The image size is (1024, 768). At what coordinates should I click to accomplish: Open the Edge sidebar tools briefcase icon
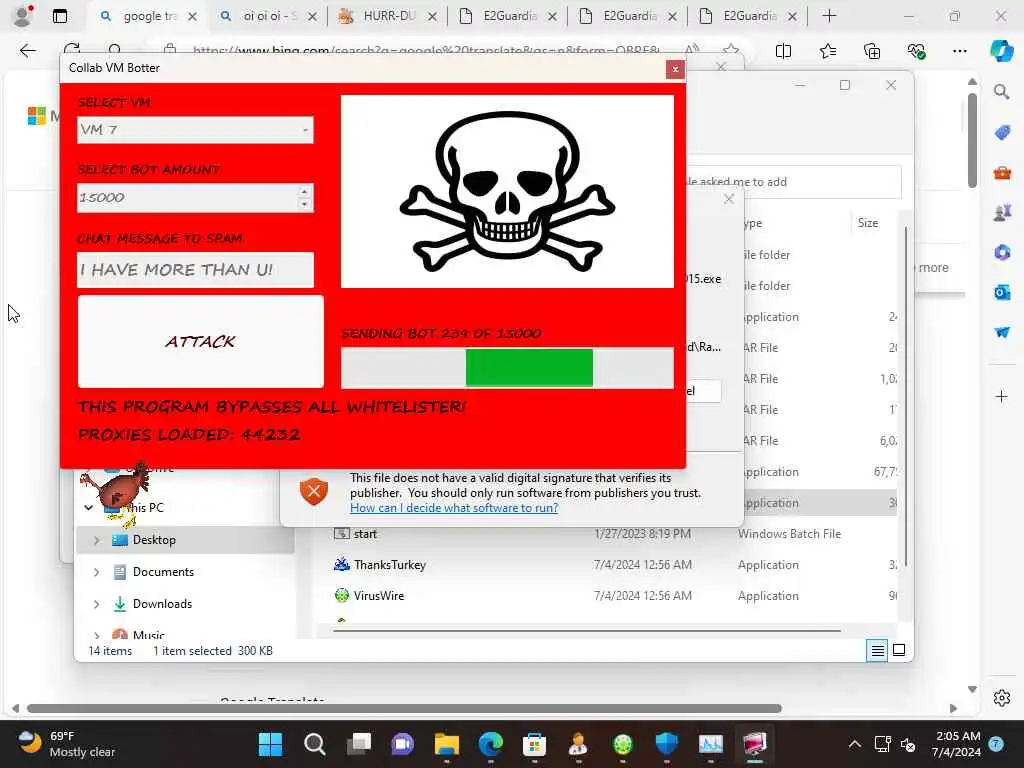coord(1002,173)
